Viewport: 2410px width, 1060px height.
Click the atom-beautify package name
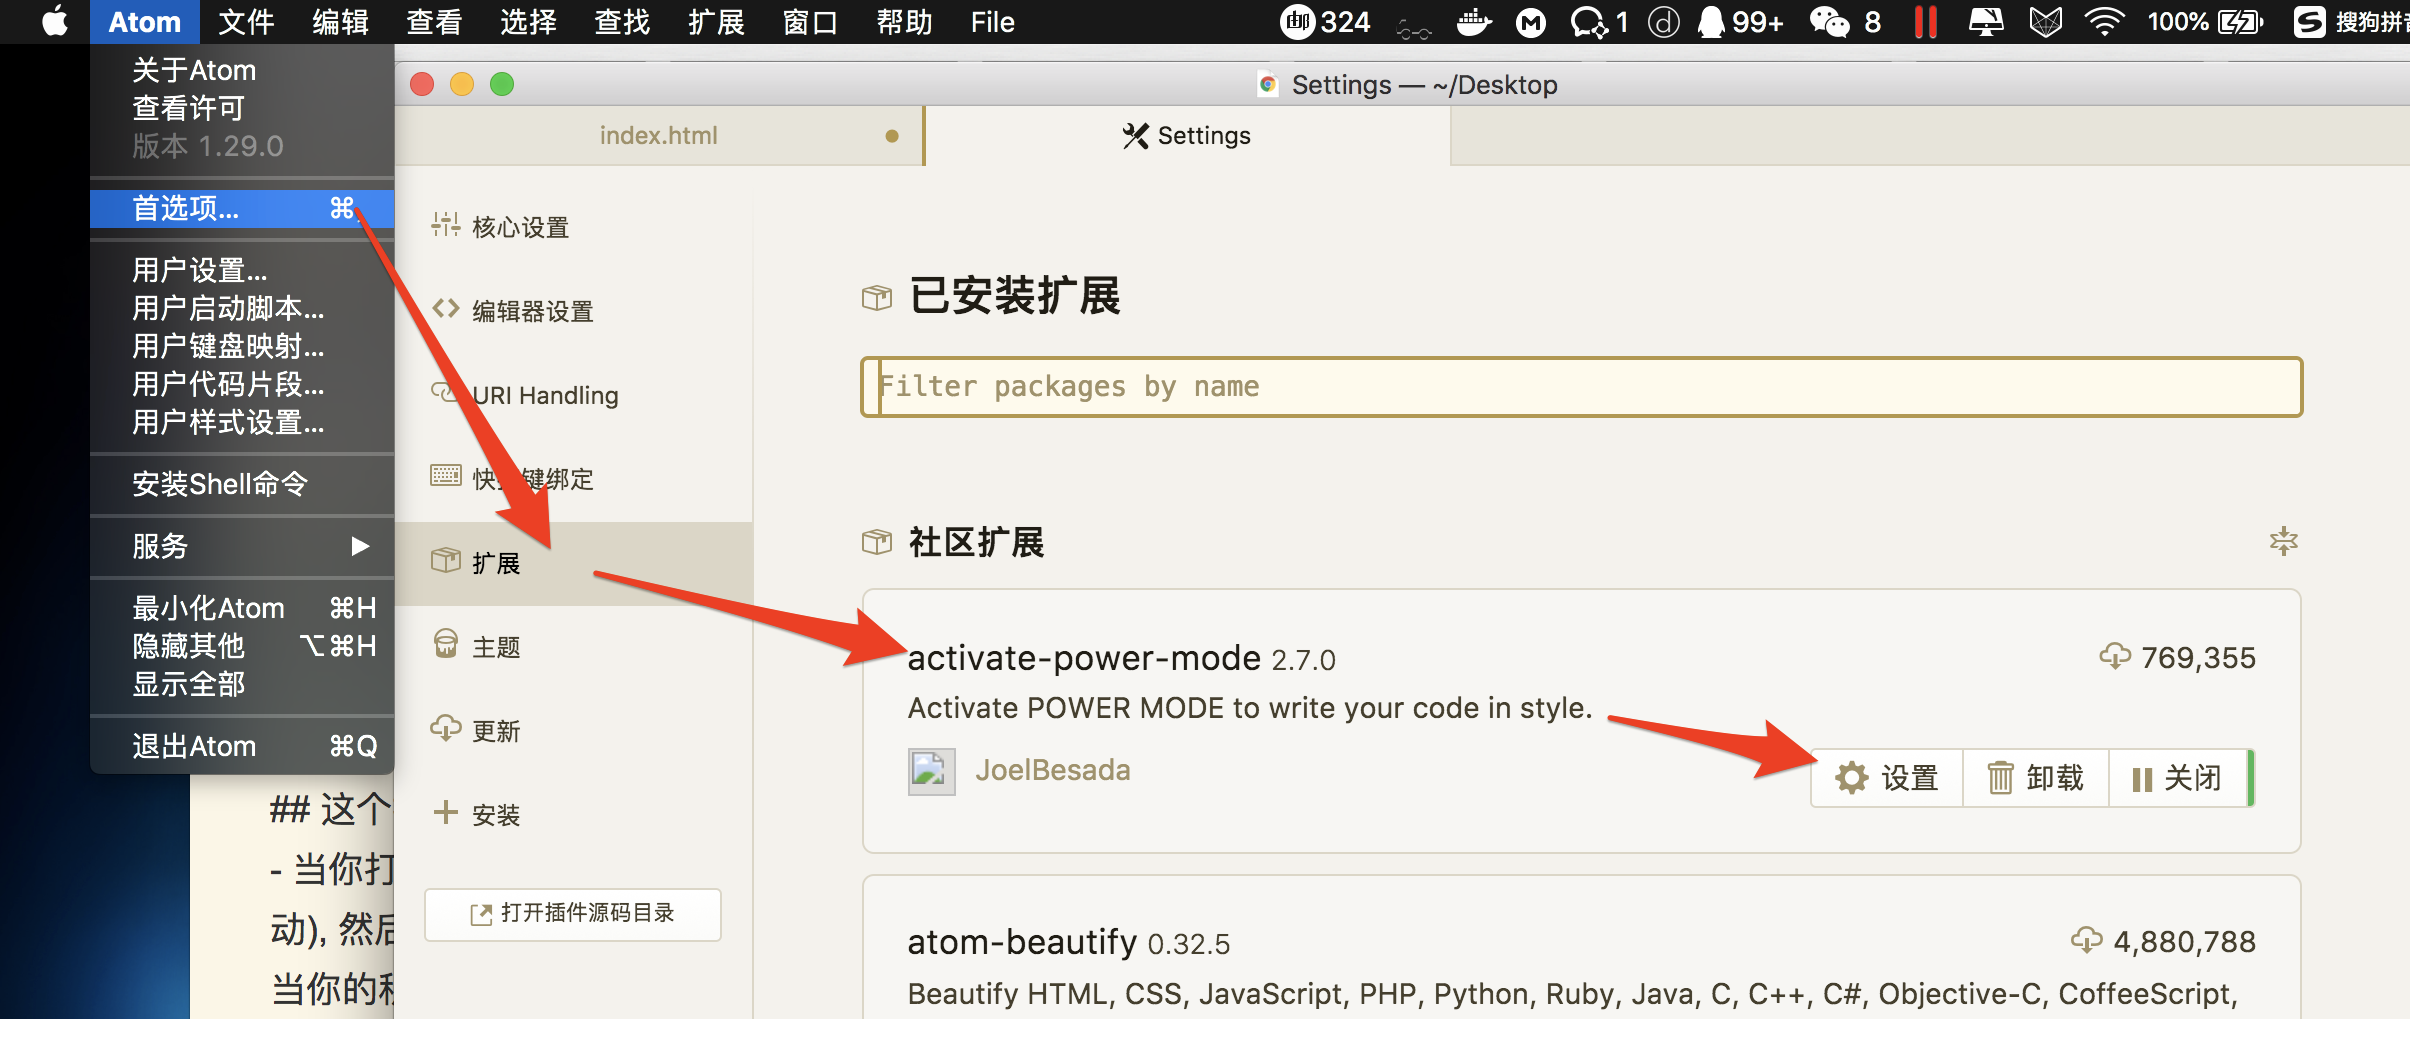point(1022,942)
